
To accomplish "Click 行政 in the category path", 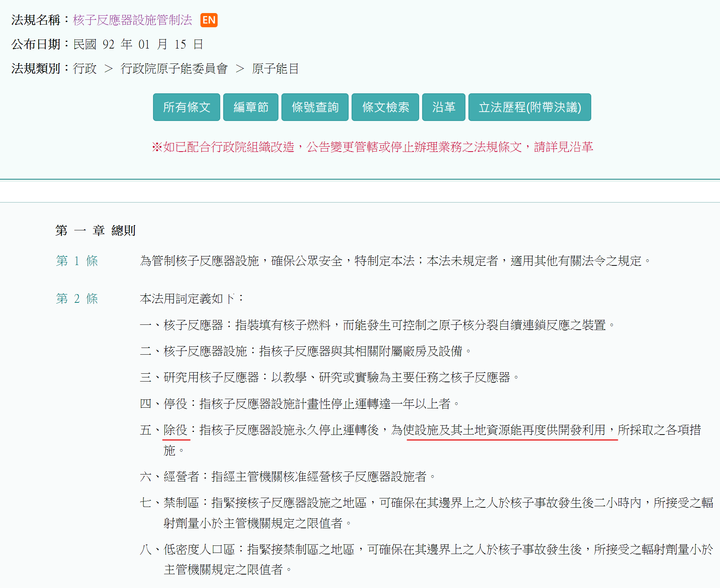I will (x=85, y=69).
